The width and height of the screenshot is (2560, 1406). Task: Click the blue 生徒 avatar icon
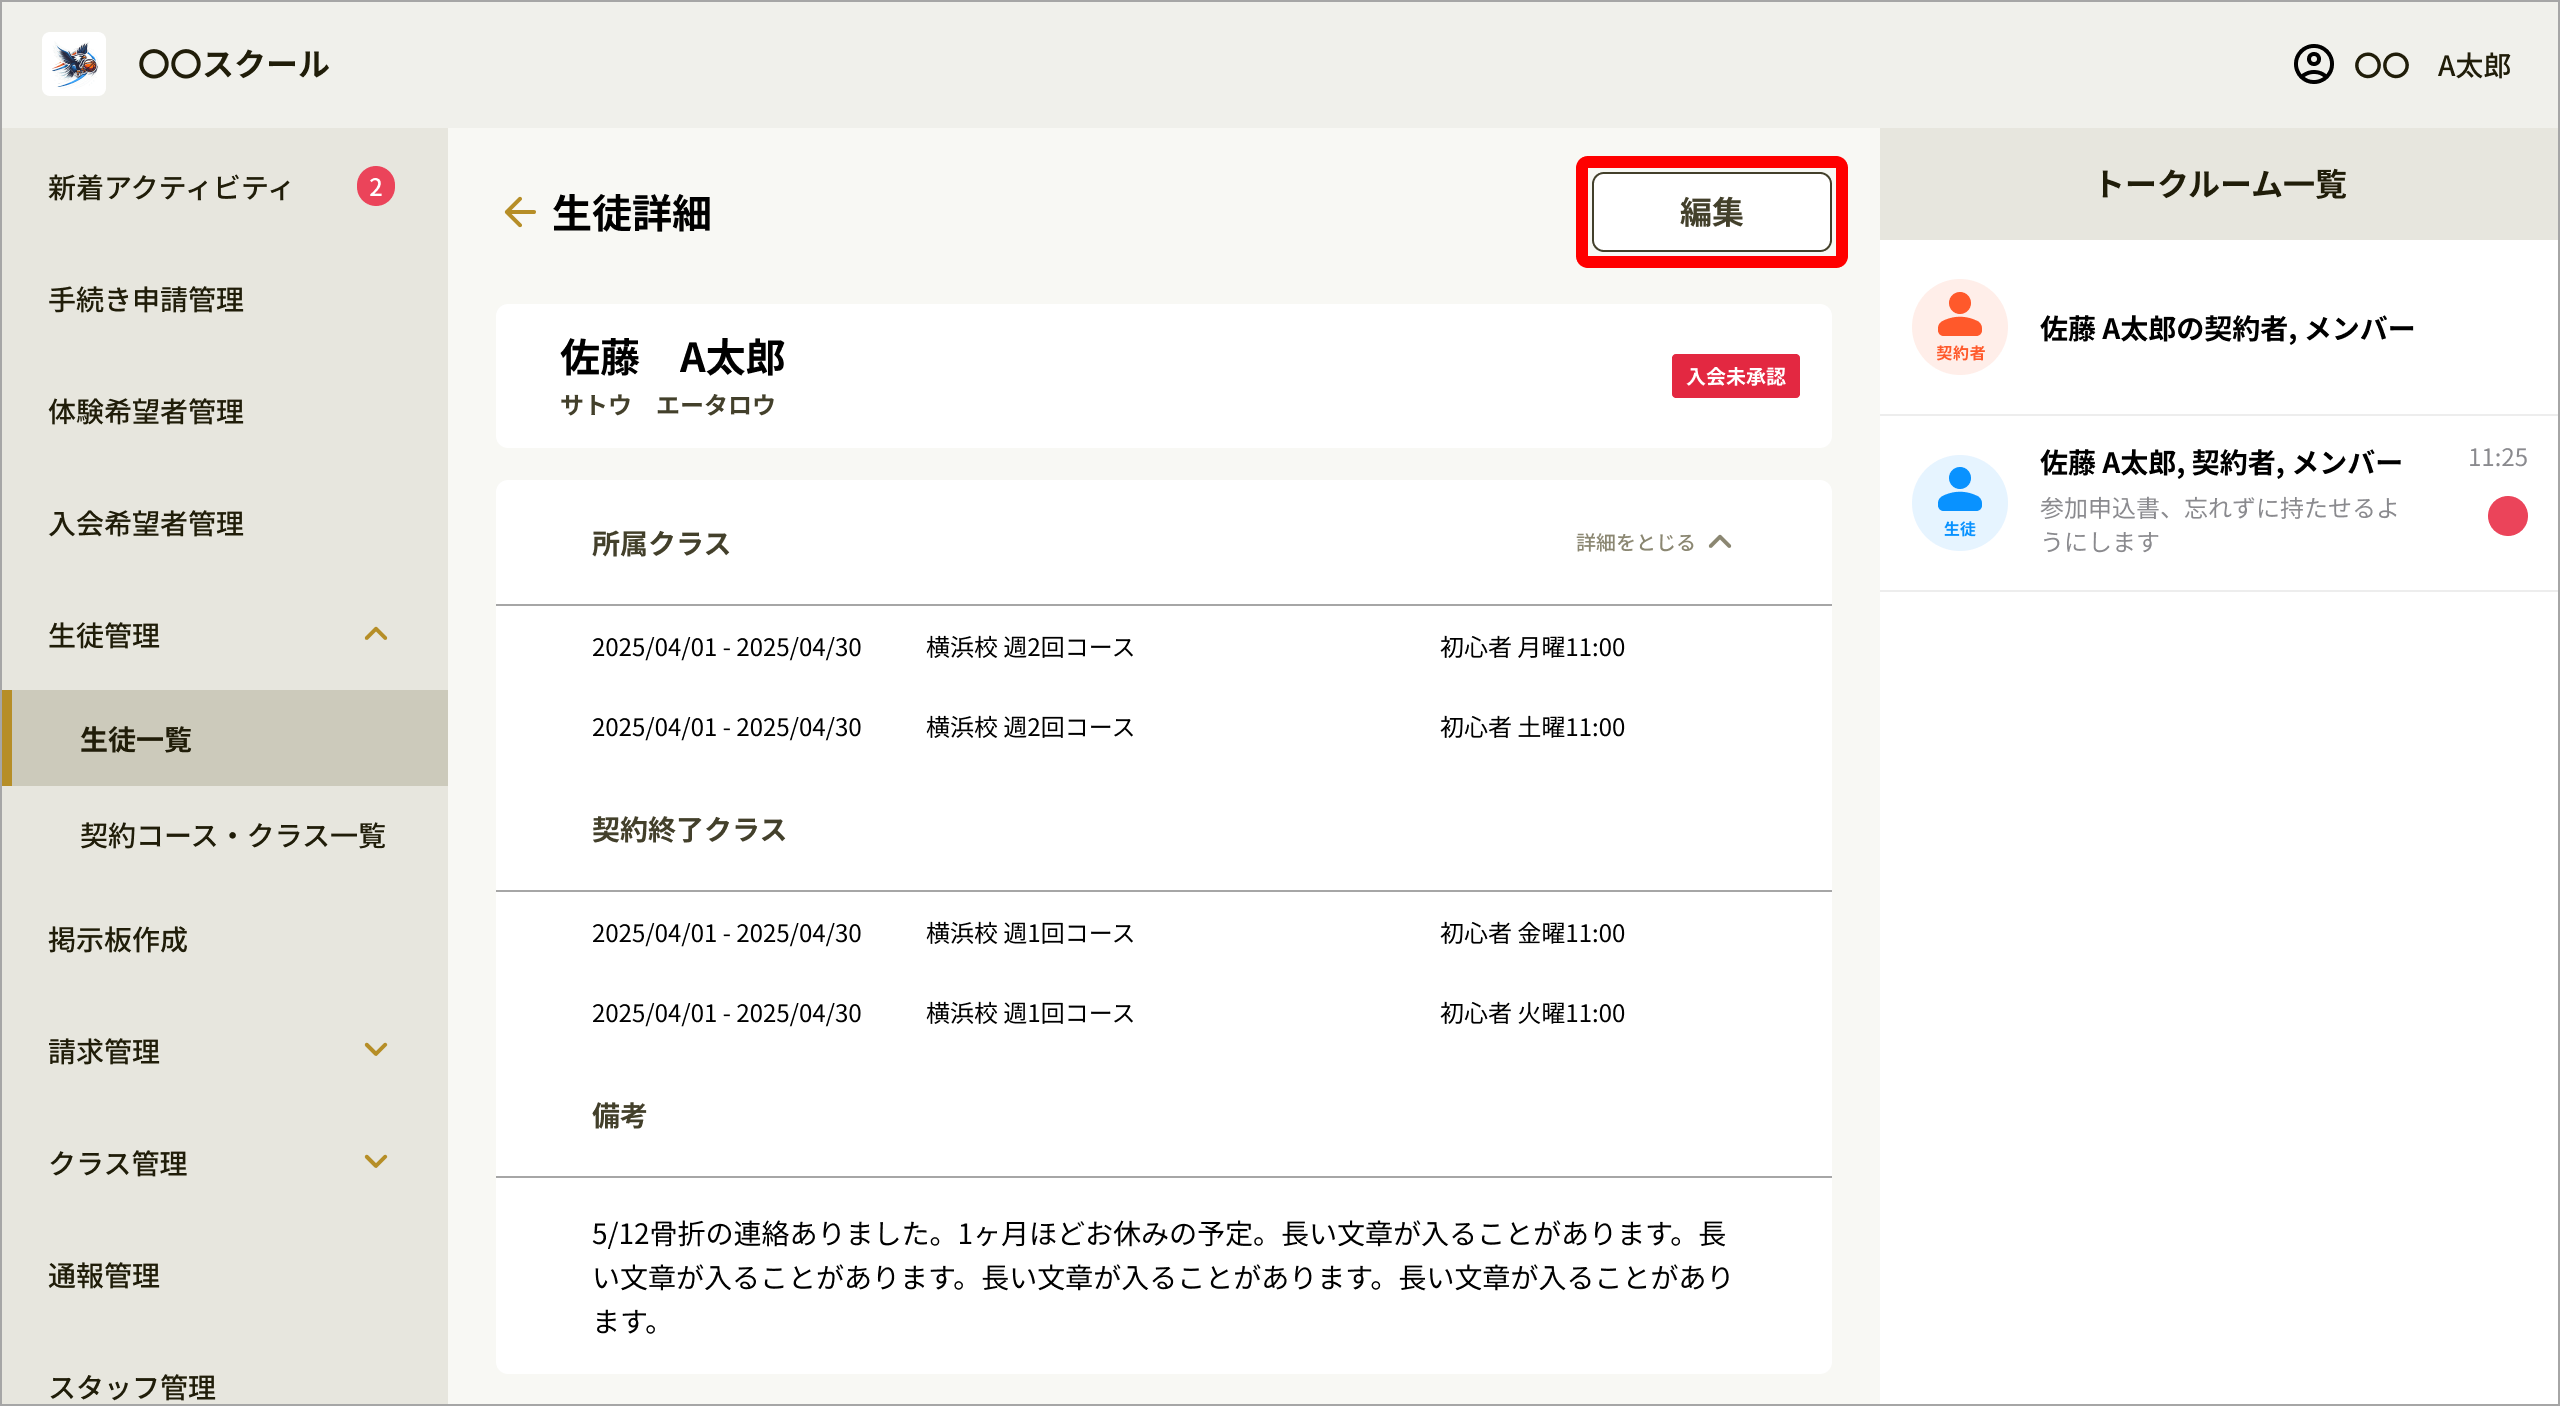[1959, 503]
